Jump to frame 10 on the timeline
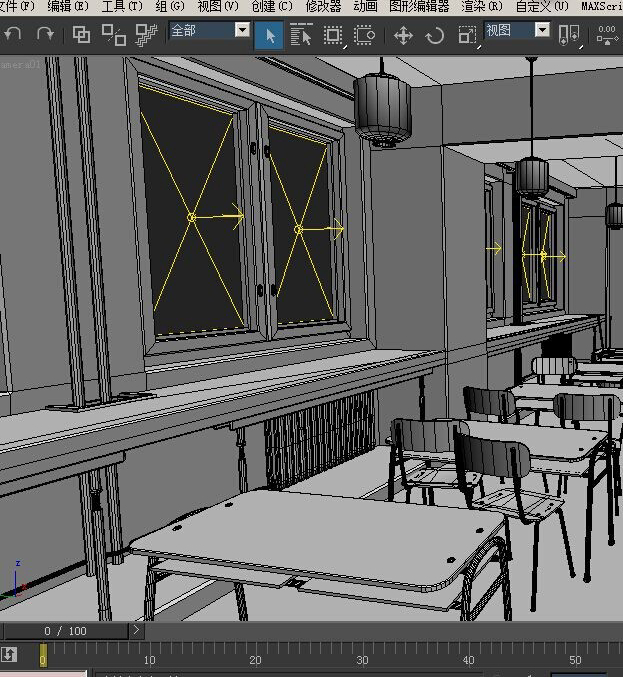 click(149, 660)
